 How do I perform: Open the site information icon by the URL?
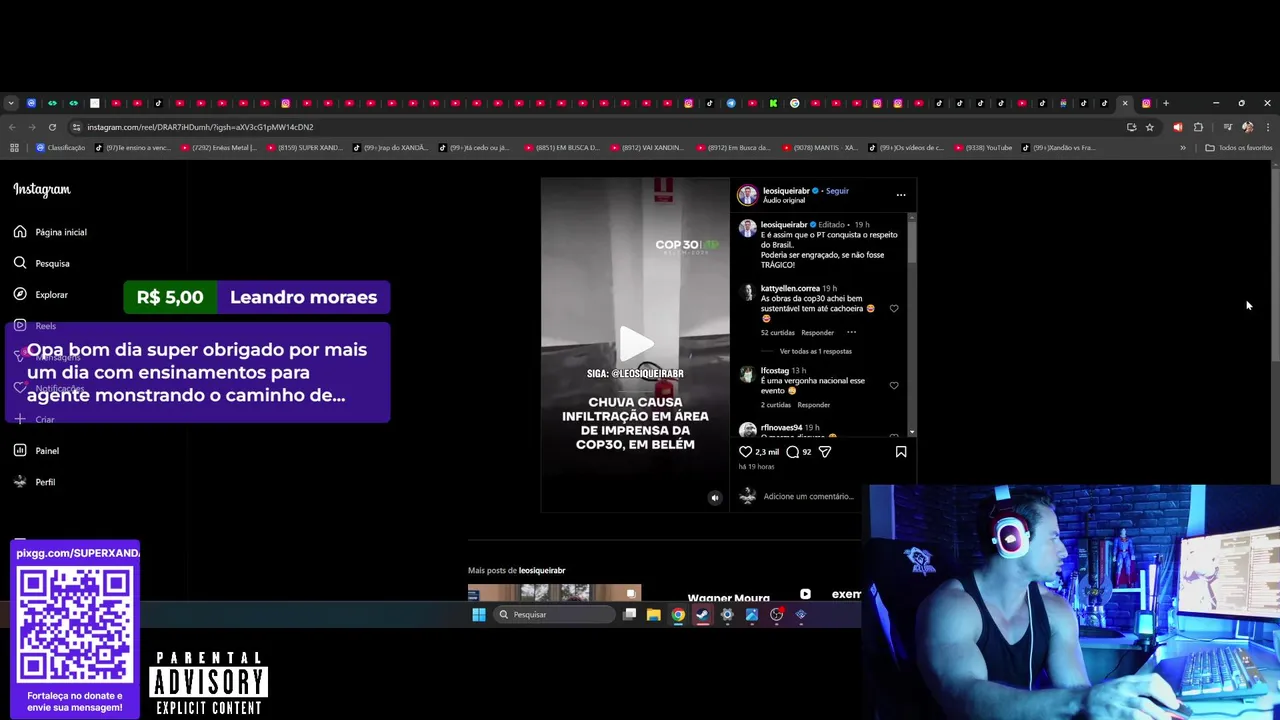point(76,127)
